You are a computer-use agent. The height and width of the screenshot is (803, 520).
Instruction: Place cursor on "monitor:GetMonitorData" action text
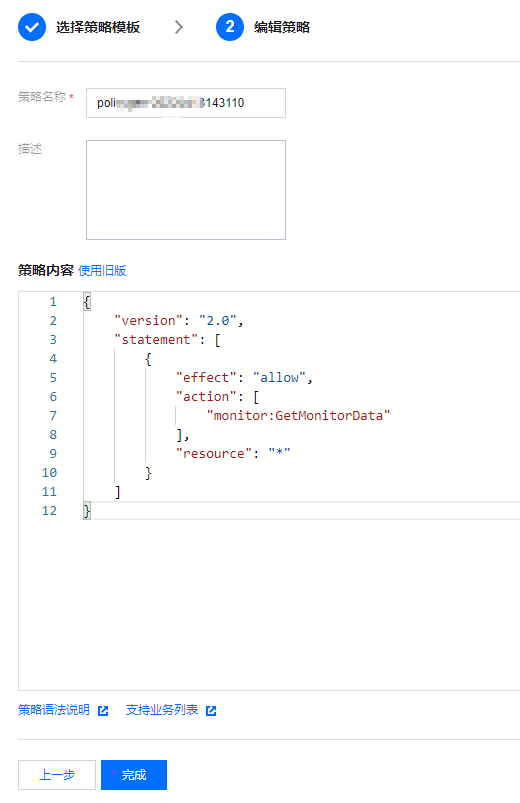(298, 416)
